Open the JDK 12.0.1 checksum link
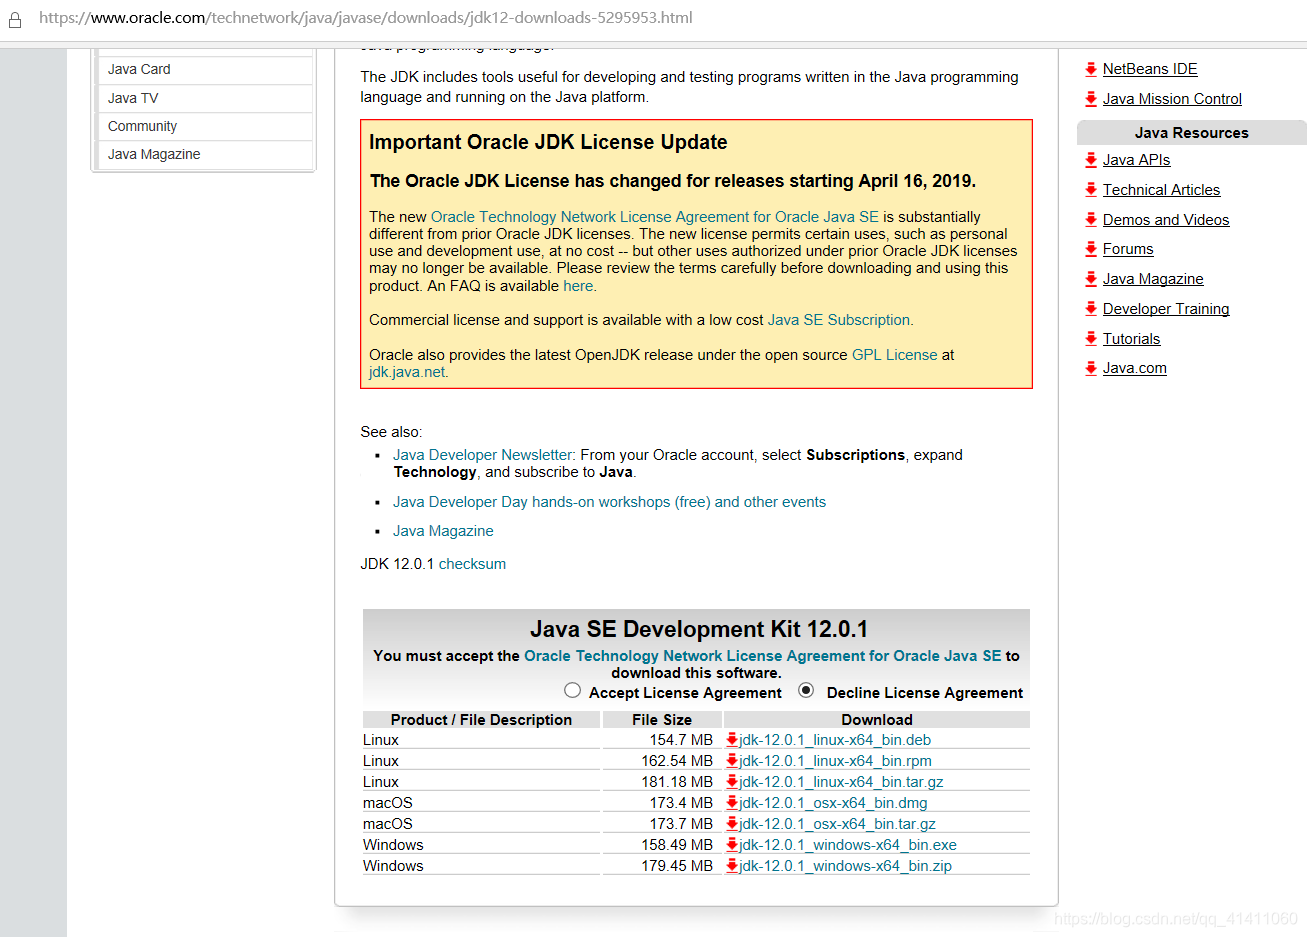The image size is (1307, 937). point(472,564)
